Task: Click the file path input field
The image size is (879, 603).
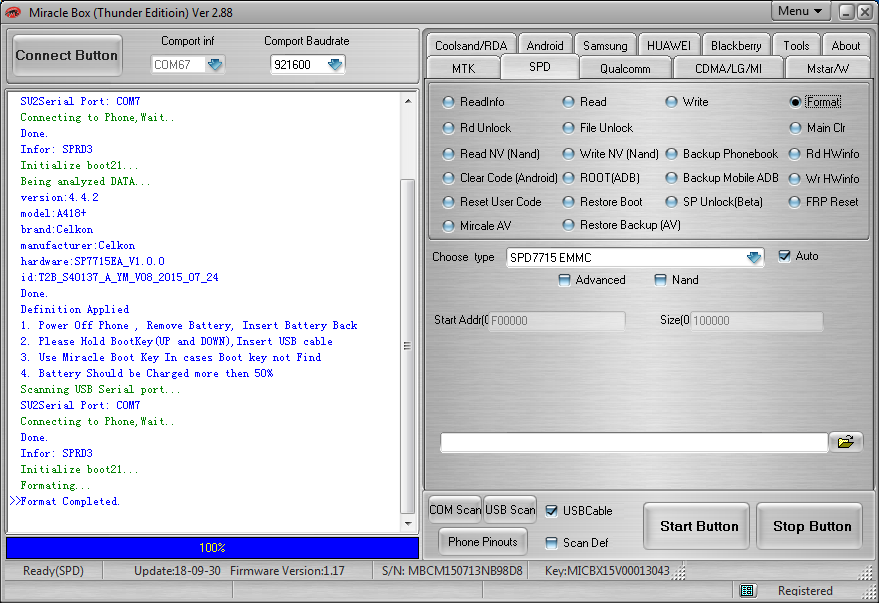Action: [634, 442]
